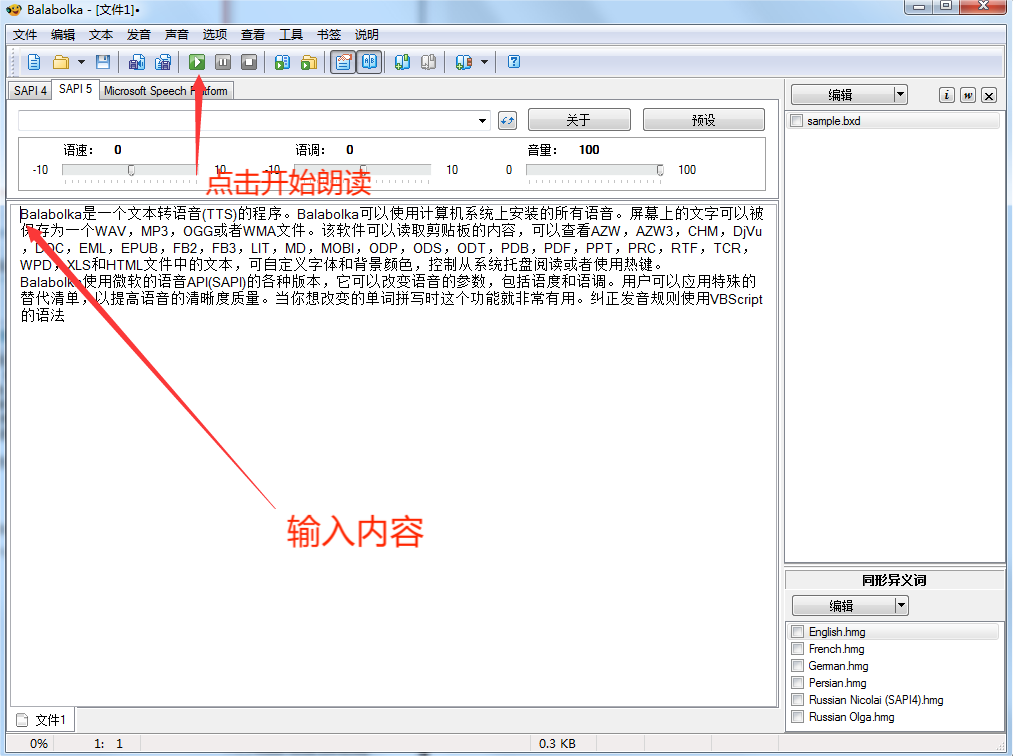Switch to the Microsoft Speech Platform tab
1013x756 pixels.
[x=165, y=91]
